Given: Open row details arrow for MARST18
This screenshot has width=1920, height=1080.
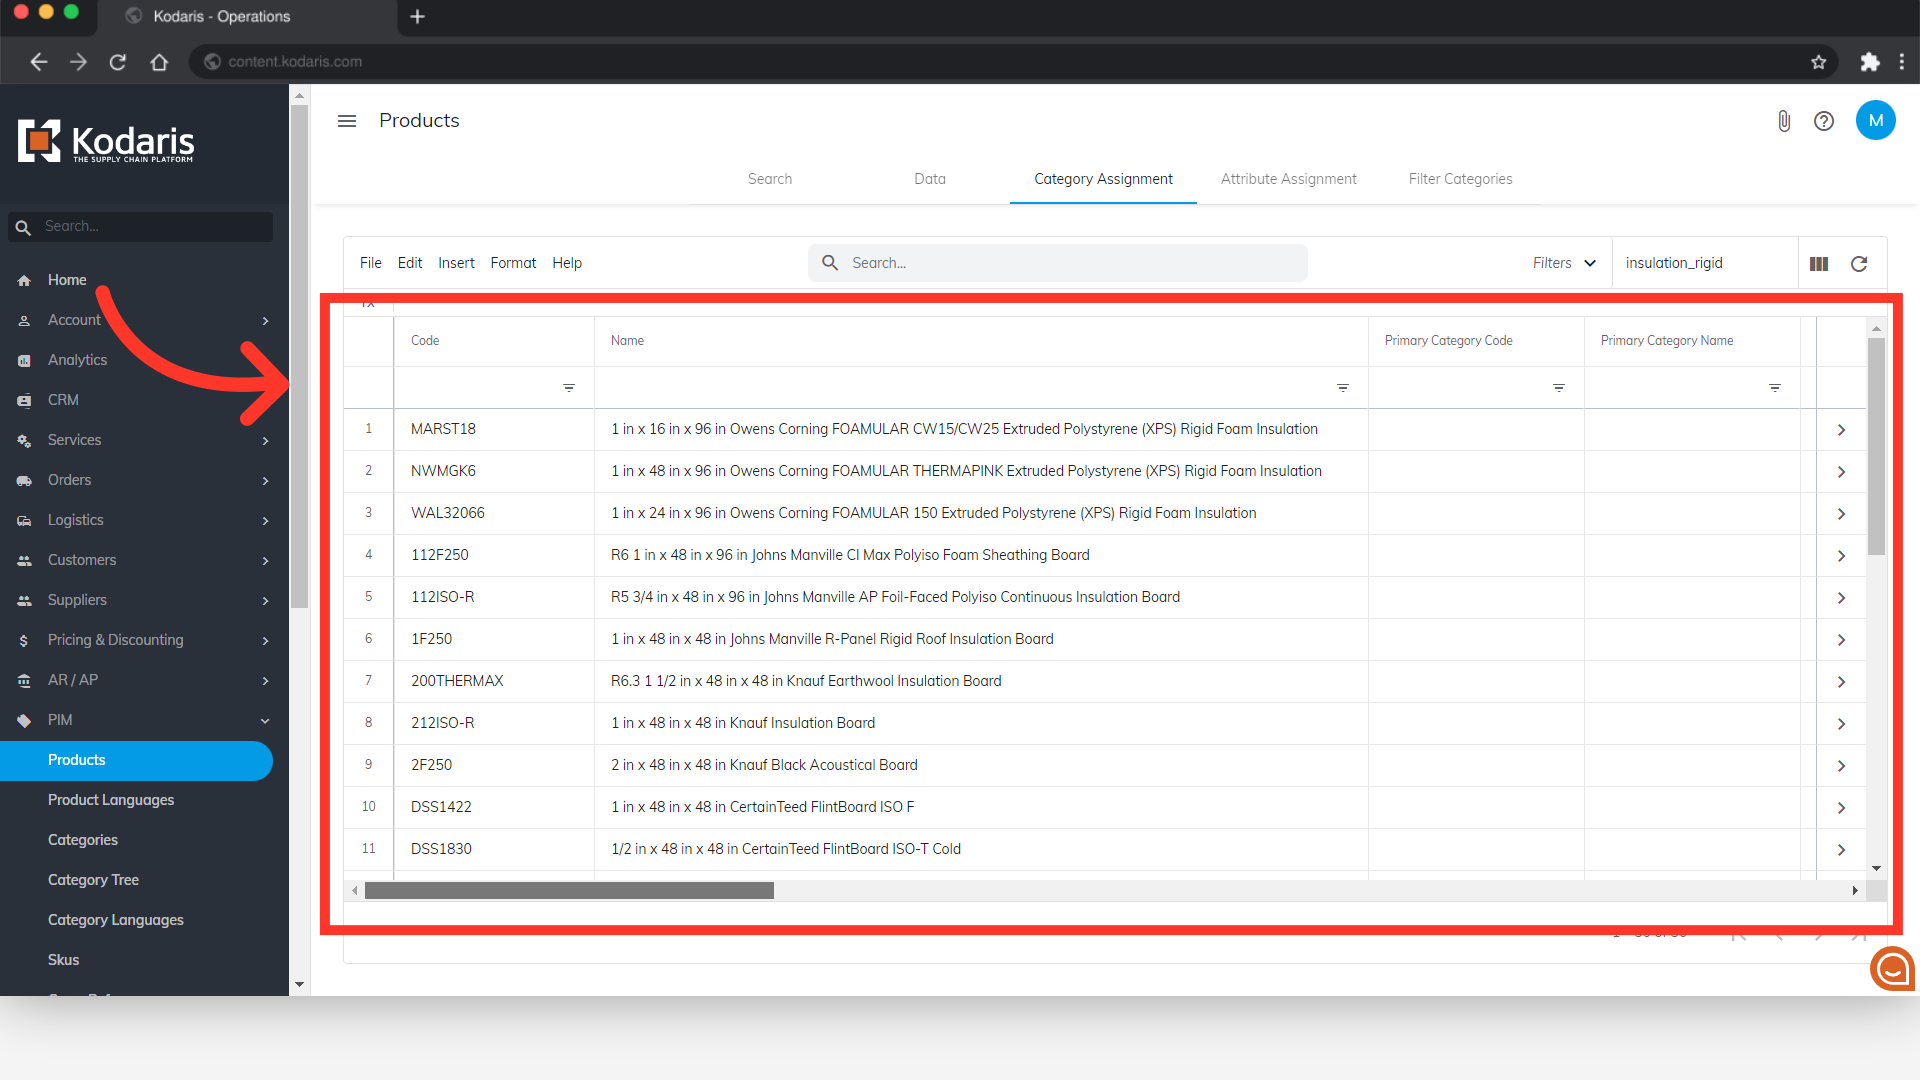Looking at the screenshot, I should point(1841,430).
